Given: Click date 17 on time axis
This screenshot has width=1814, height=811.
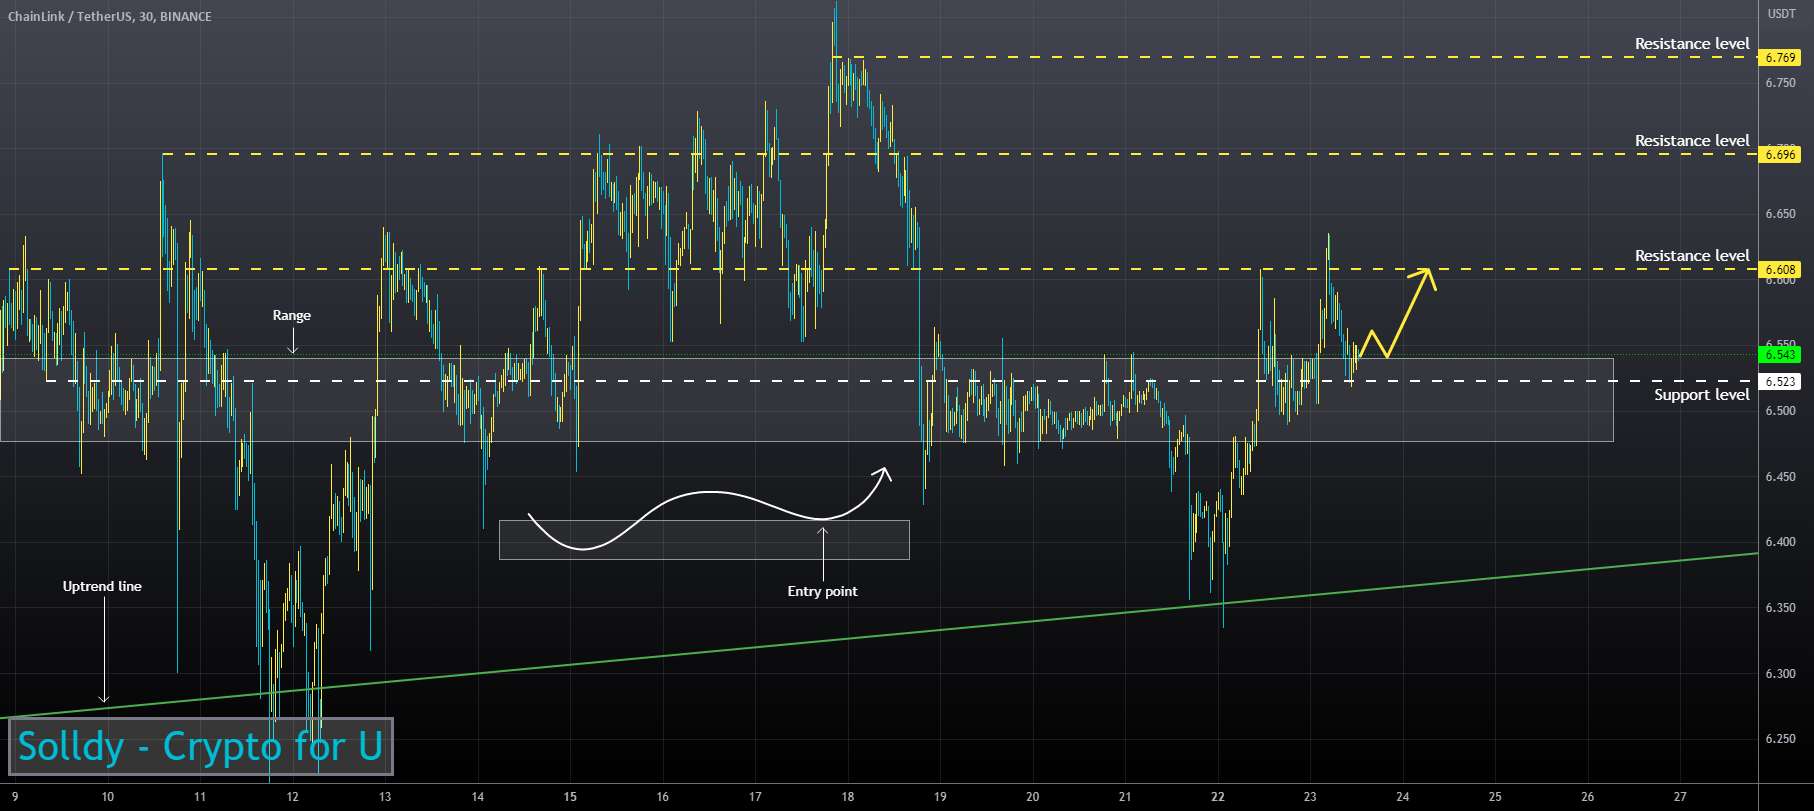Looking at the screenshot, I should [x=755, y=797].
